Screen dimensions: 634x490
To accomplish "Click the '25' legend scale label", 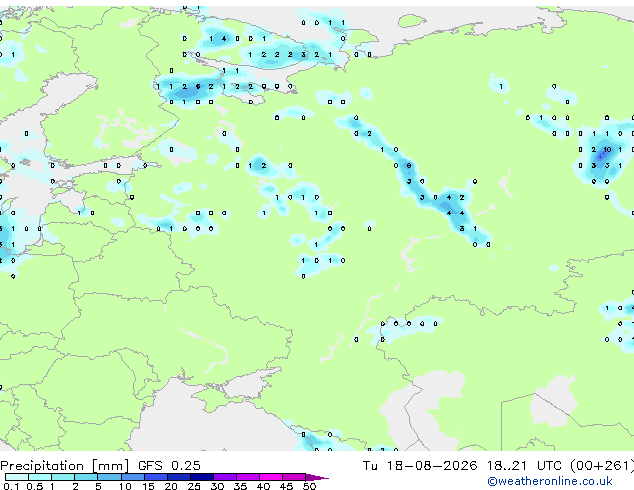I will (x=194, y=486).
